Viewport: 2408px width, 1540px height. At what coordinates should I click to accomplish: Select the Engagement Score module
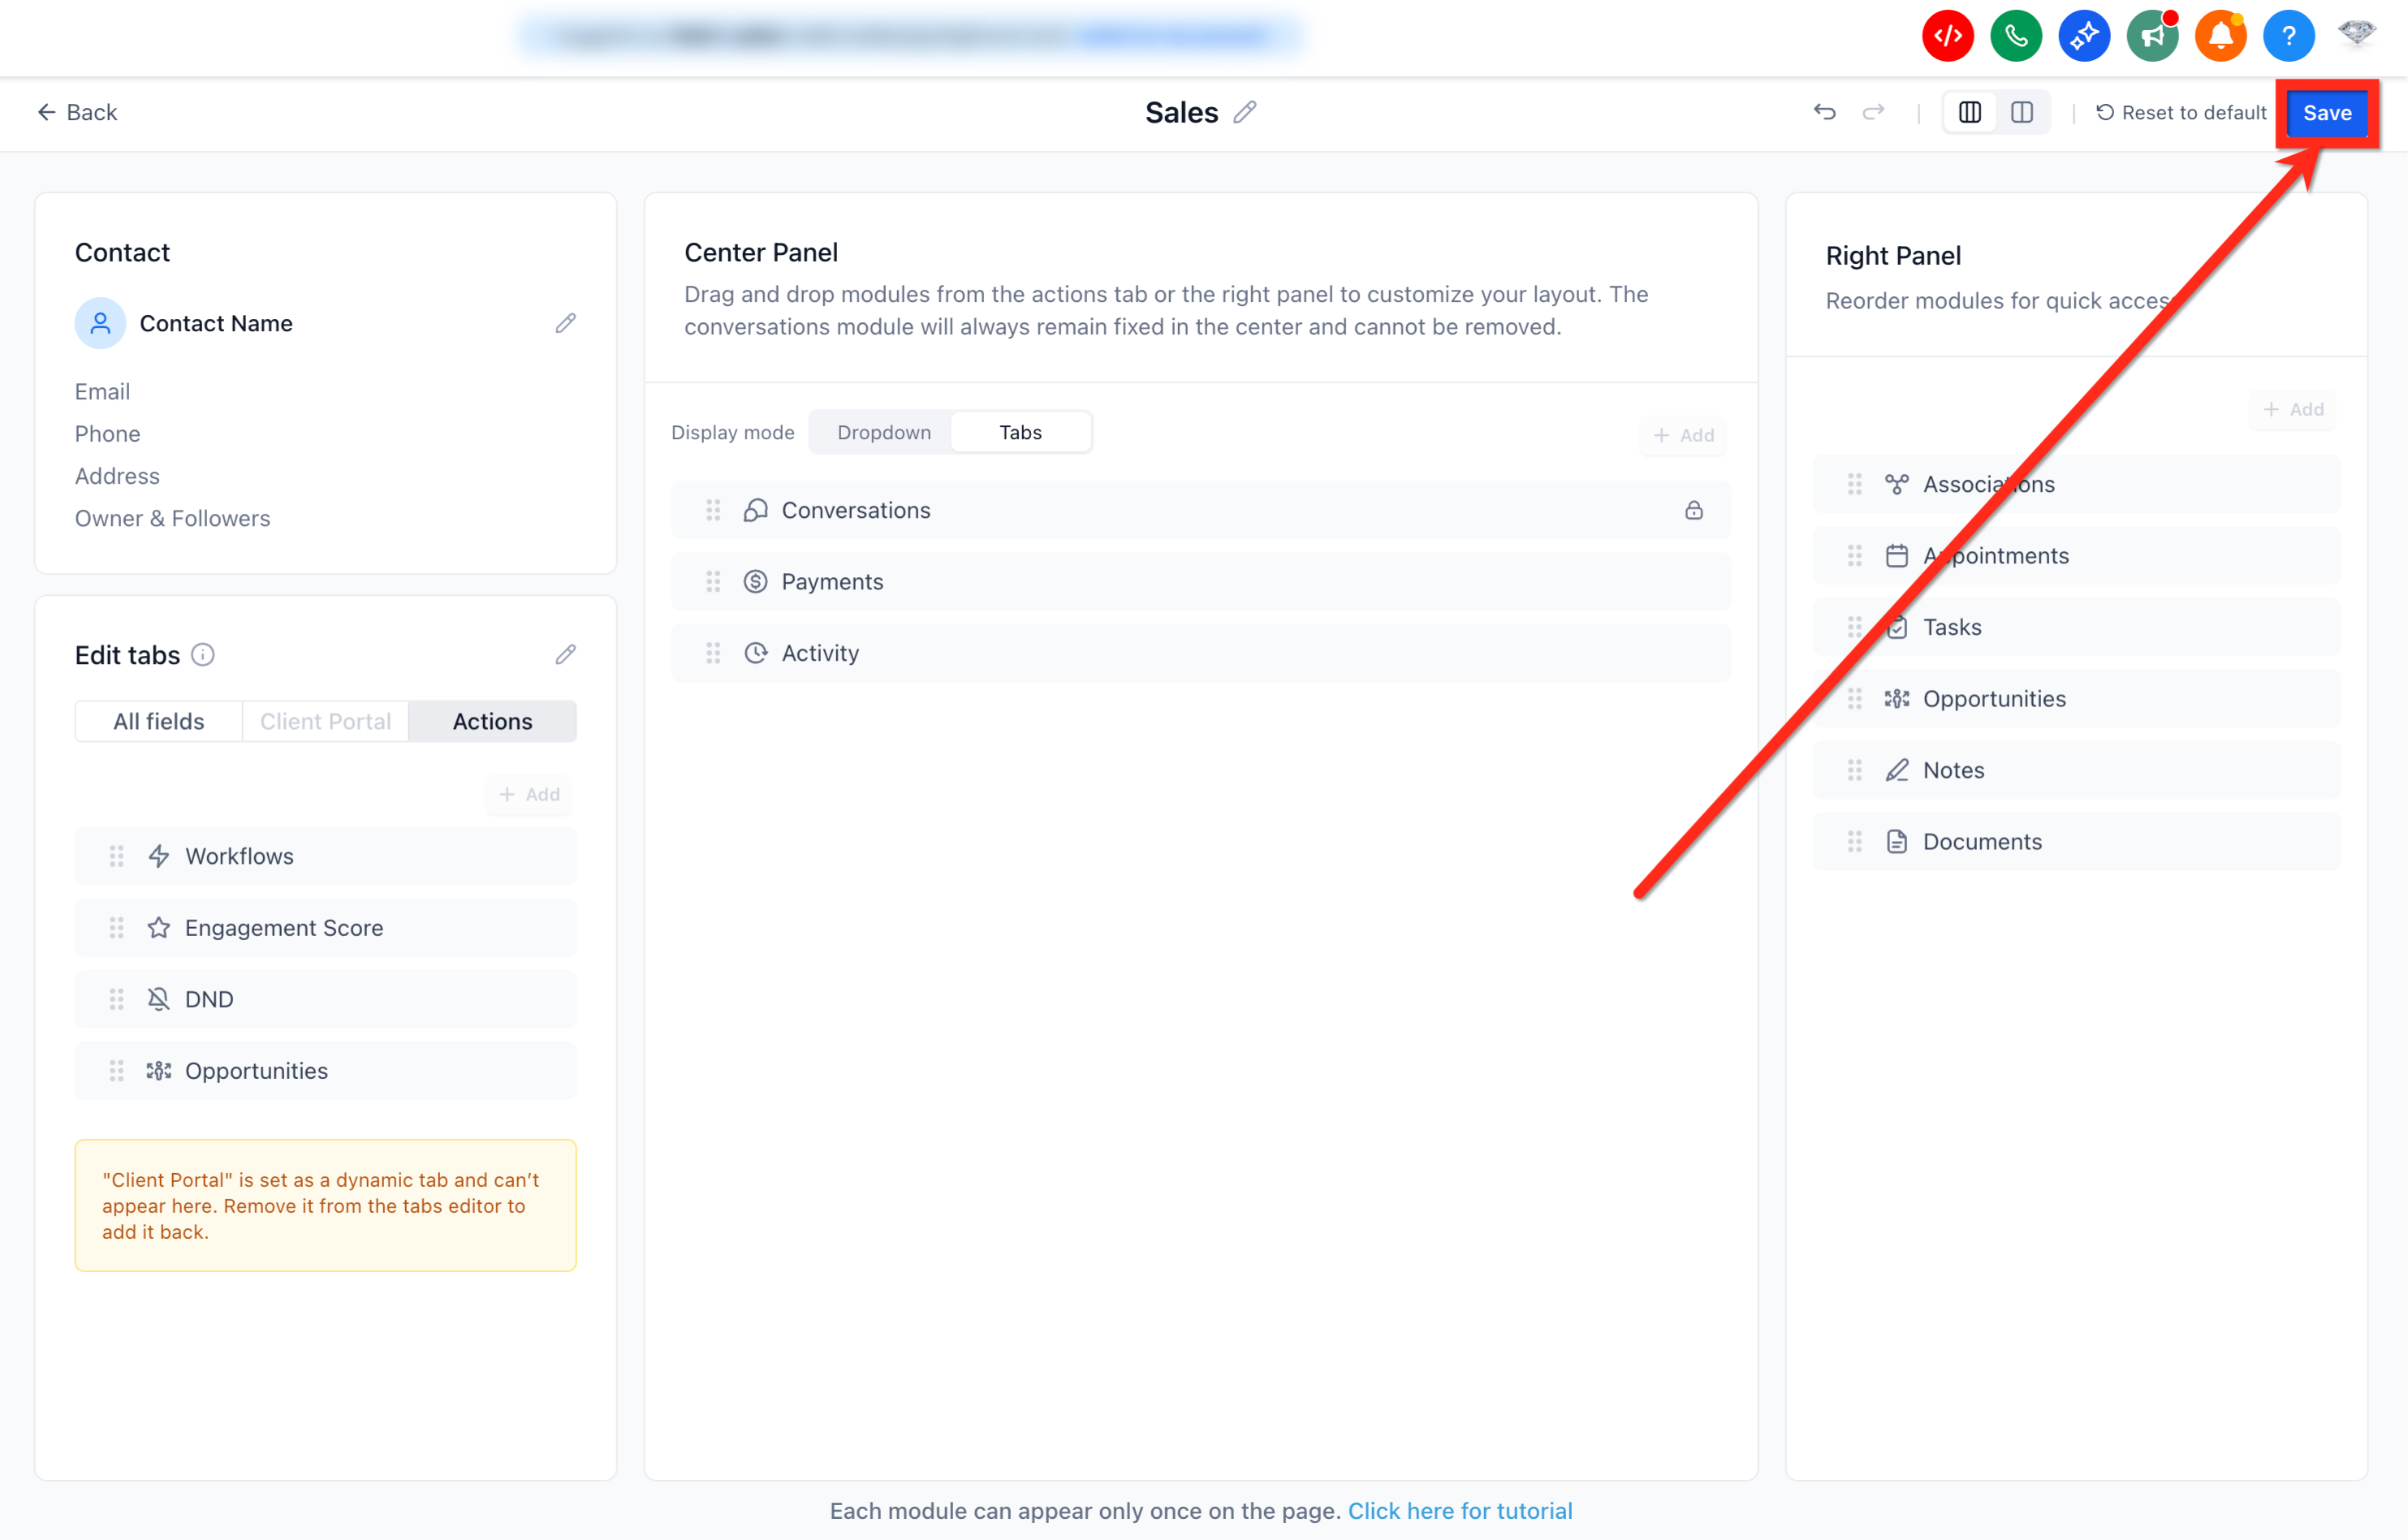click(x=325, y=927)
